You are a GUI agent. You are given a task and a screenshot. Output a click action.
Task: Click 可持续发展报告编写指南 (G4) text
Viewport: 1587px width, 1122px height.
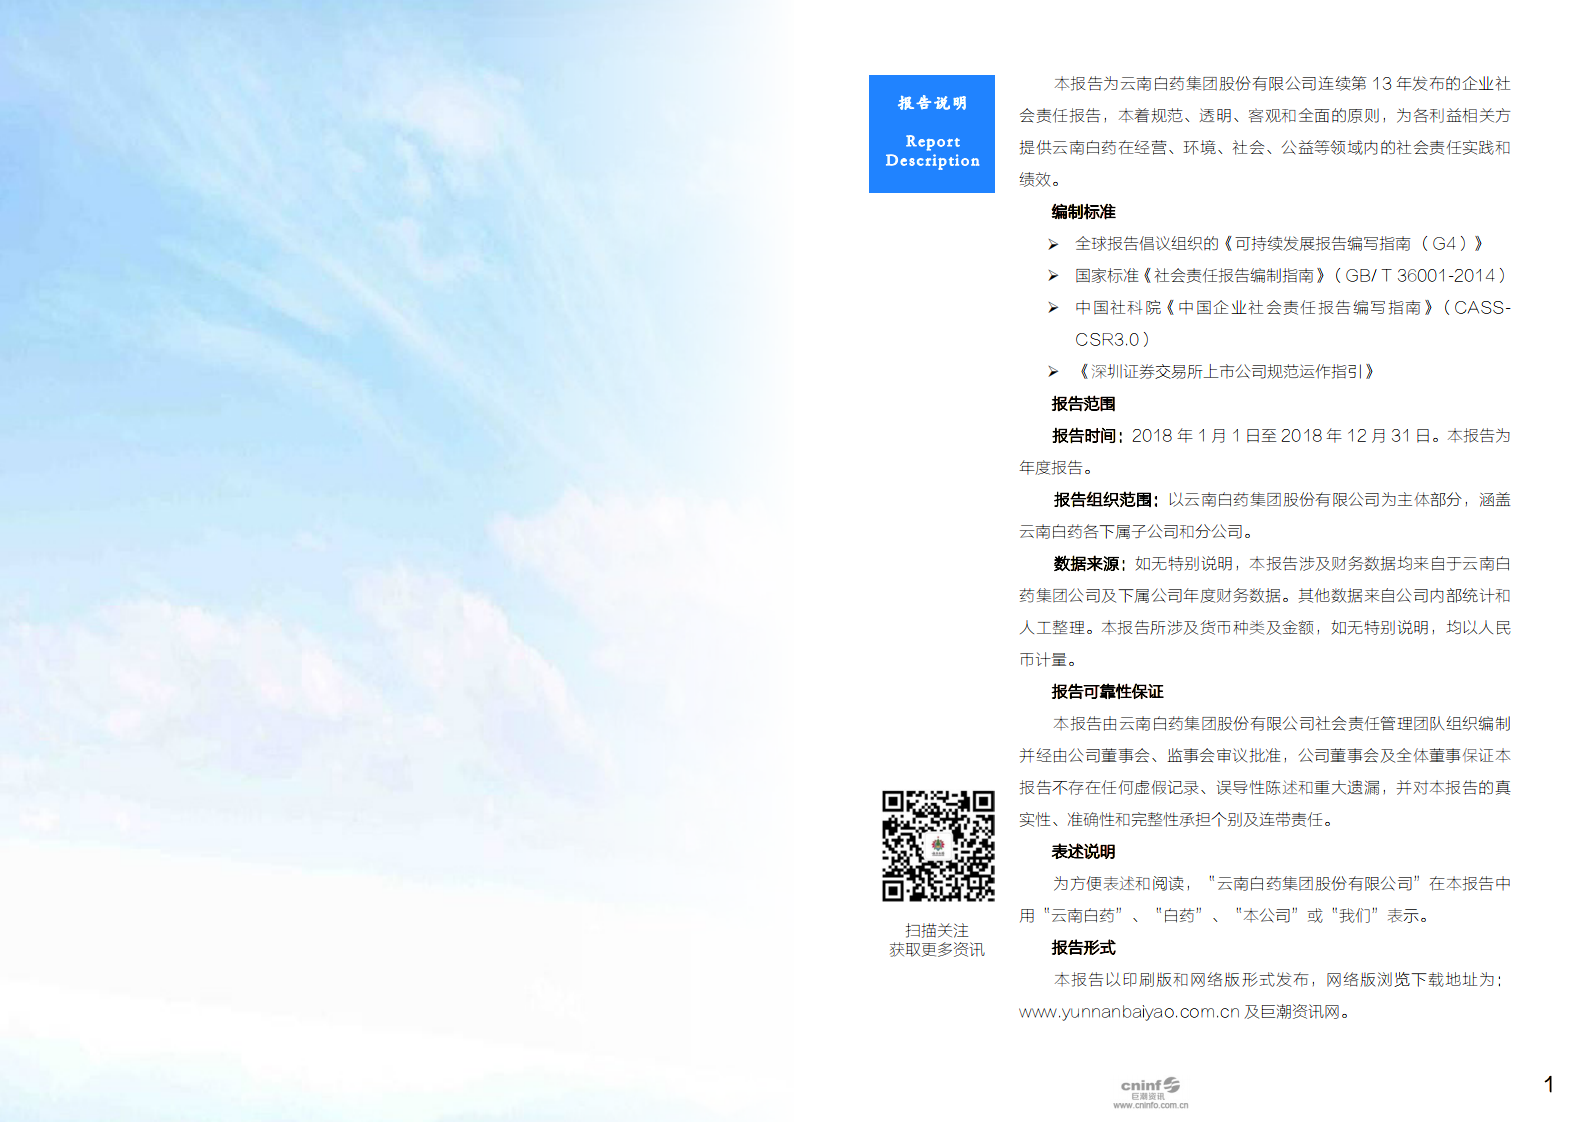[x=1353, y=244]
